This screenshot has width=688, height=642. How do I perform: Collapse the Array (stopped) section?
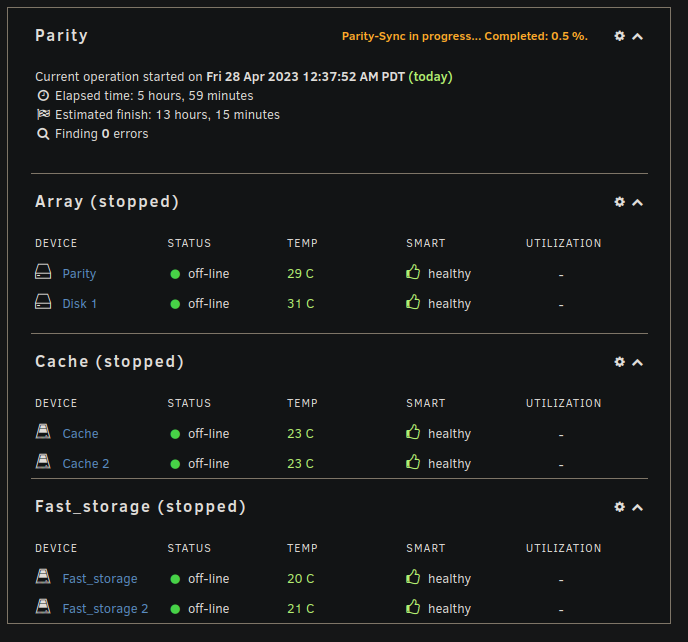[637, 203]
